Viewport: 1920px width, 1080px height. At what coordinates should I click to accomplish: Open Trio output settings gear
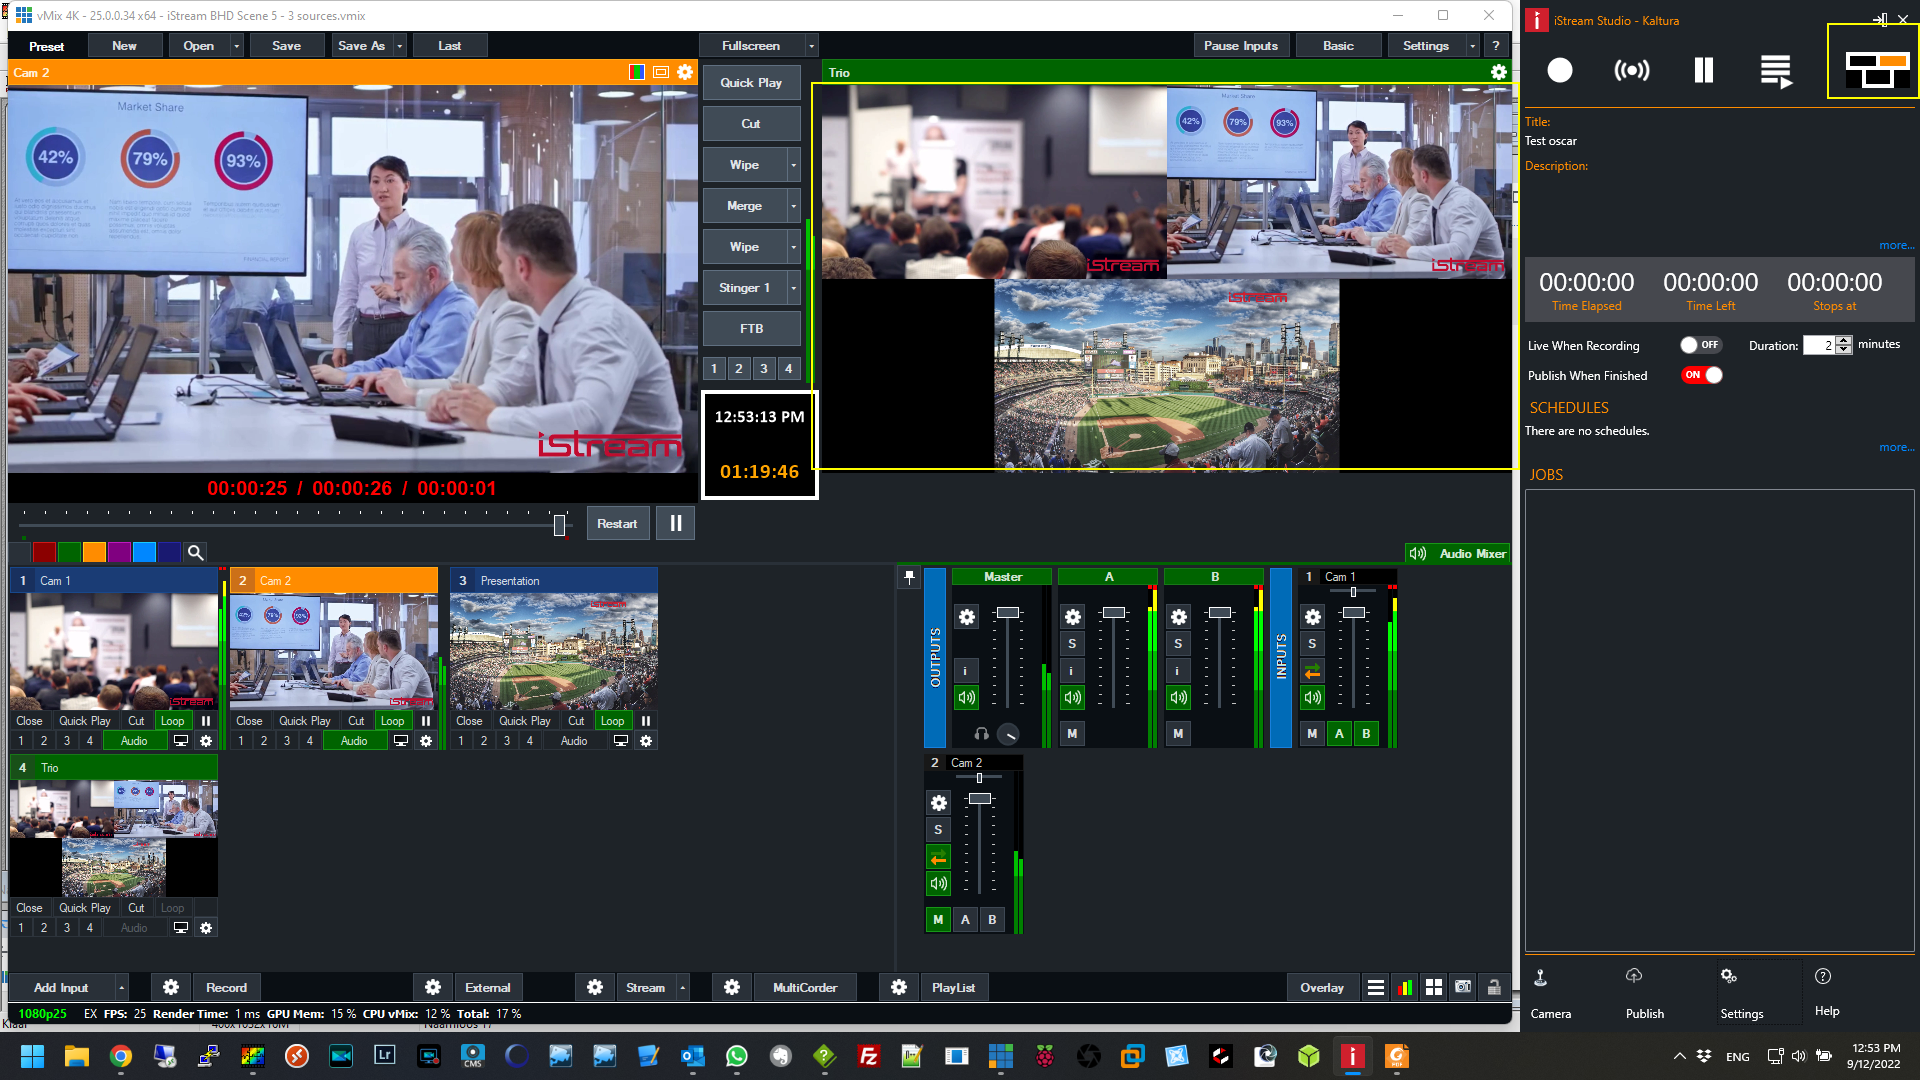pyautogui.click(x=1498, y=72)
